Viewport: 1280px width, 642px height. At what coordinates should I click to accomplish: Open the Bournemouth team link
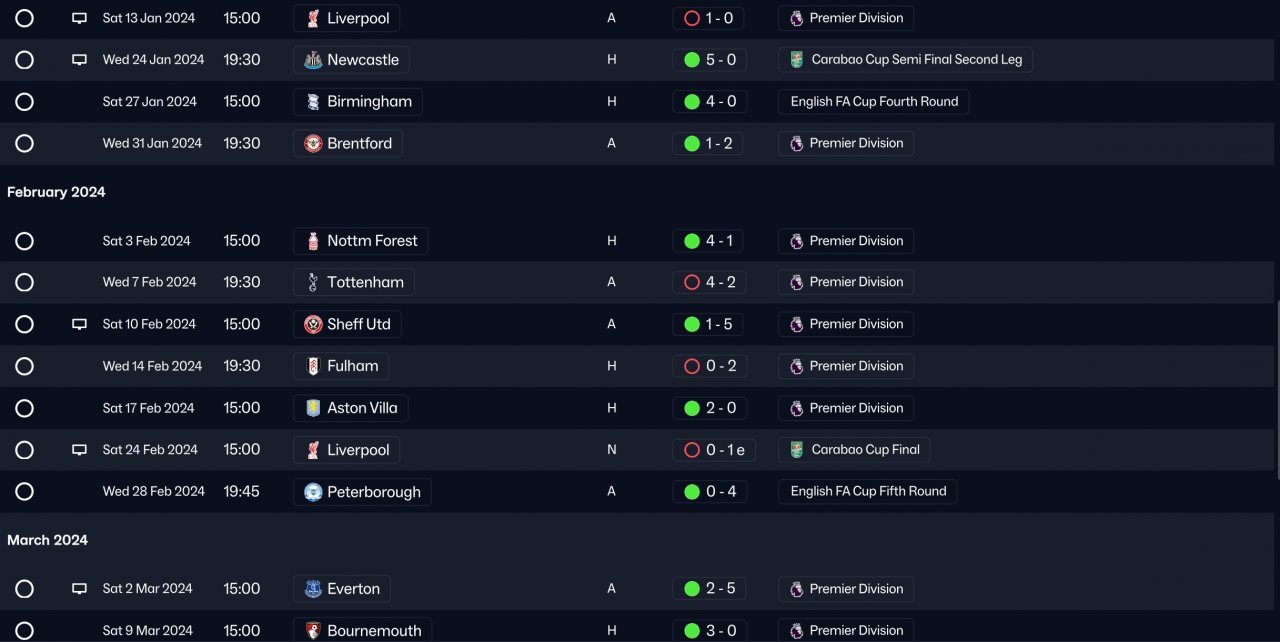tap(373, 631)
